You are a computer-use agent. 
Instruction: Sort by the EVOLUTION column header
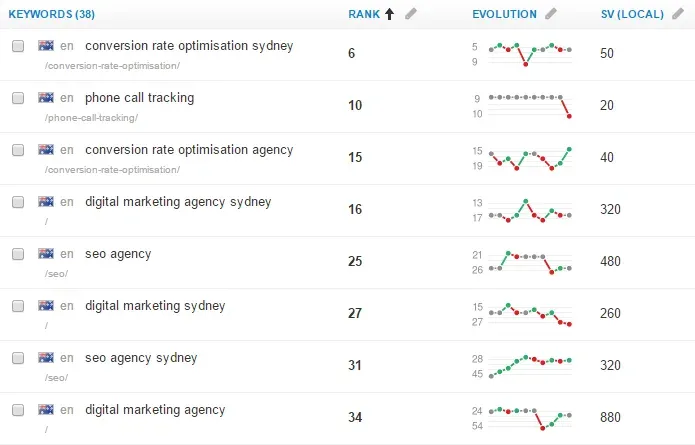click(504, 14)
